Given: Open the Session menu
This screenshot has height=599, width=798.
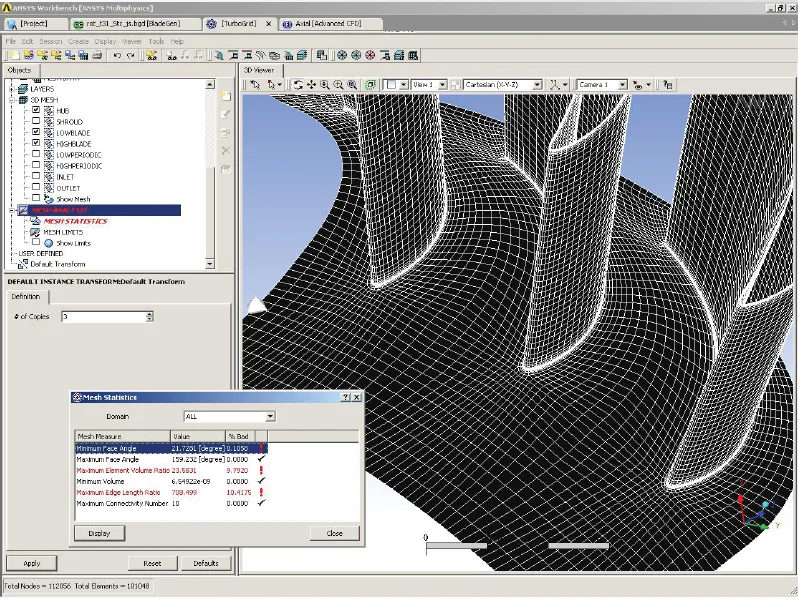Looking at the screenshot, I should pyautogui.click(x=50, y=41).
